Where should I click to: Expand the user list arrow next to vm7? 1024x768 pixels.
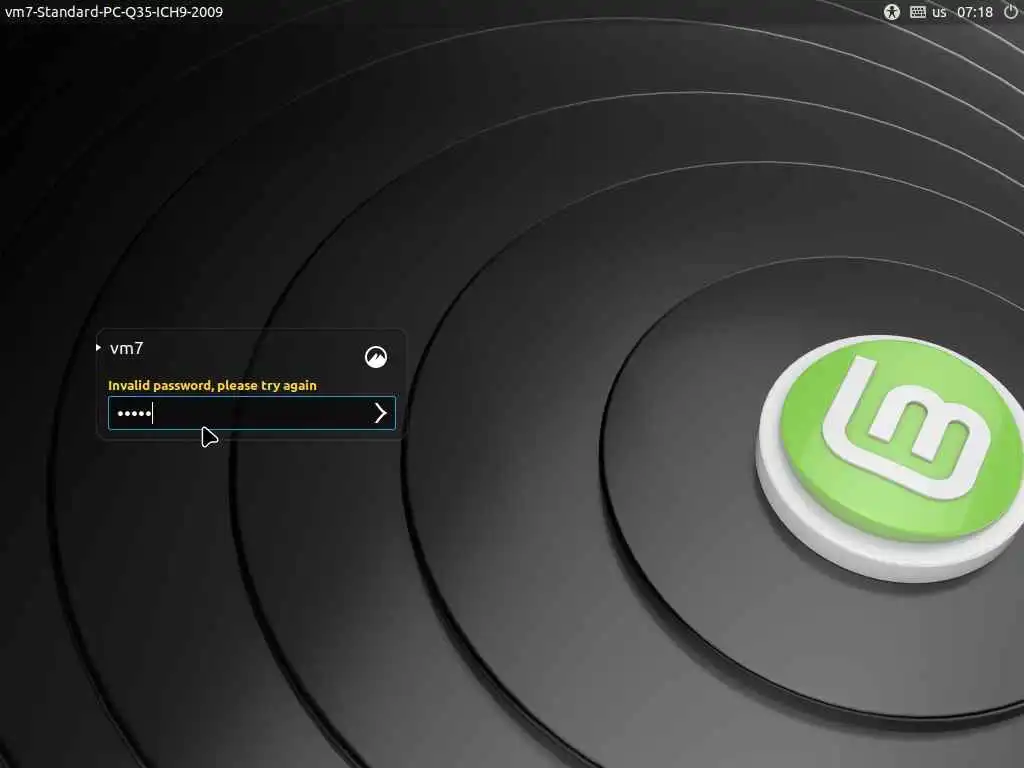[98, 347]
